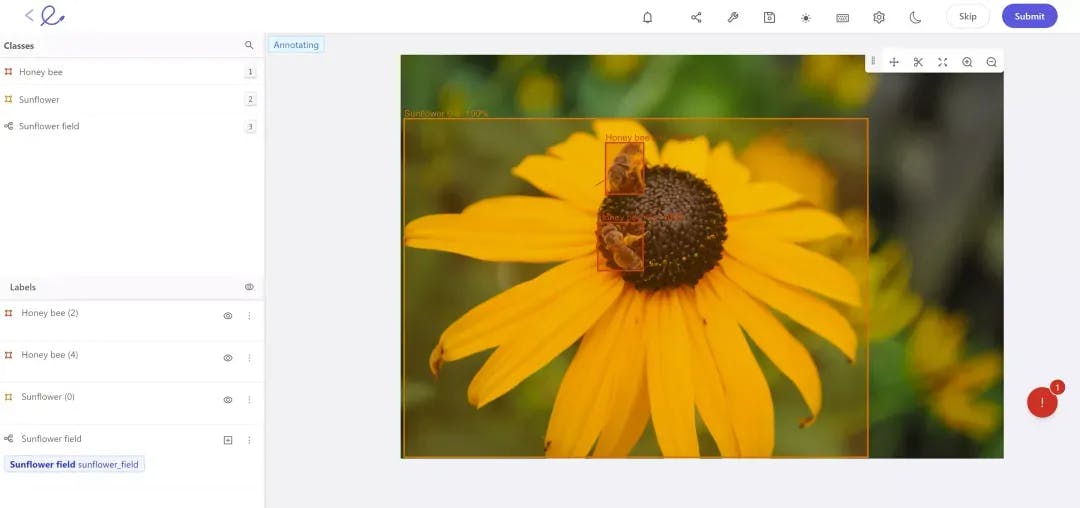The image size is (1080, 508).
Task: Save labels with the floppy disk icon
Action: click(769, 18)
